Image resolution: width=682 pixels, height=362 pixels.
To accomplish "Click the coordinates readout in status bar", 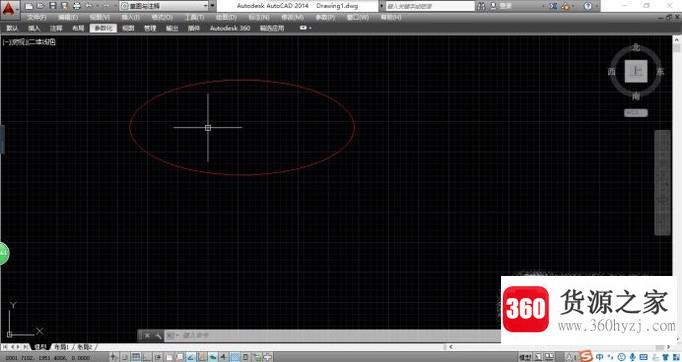I will pos(47,358).
